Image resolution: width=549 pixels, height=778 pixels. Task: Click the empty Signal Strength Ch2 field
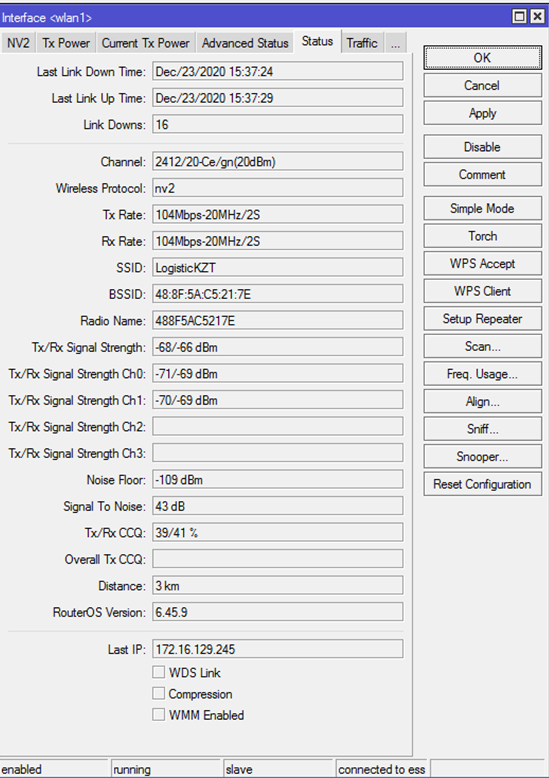(277, 427)
